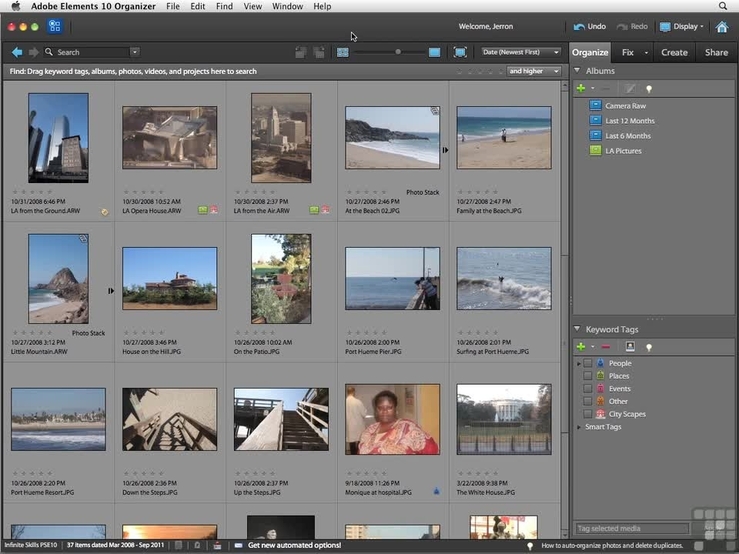Open full screen view icon
739x554 pixels.
(460, 52)
